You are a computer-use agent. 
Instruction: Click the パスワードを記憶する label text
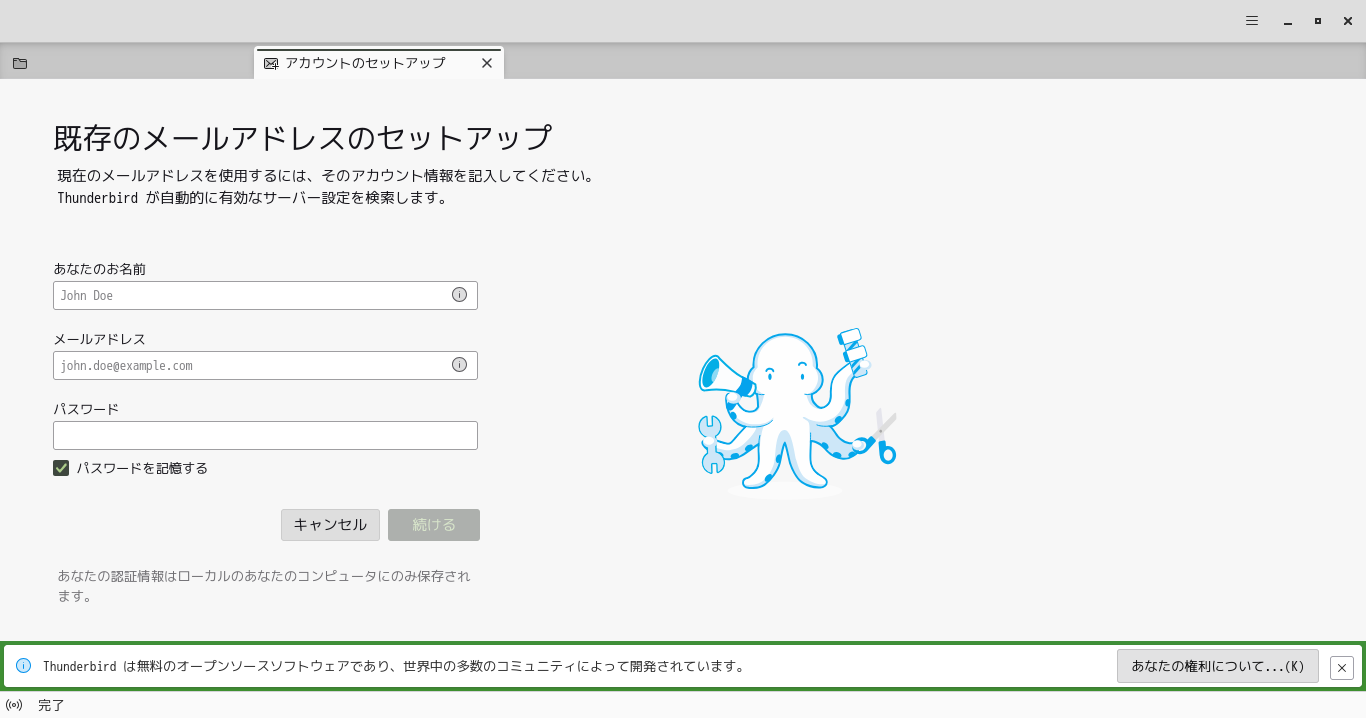click(142, 468)
